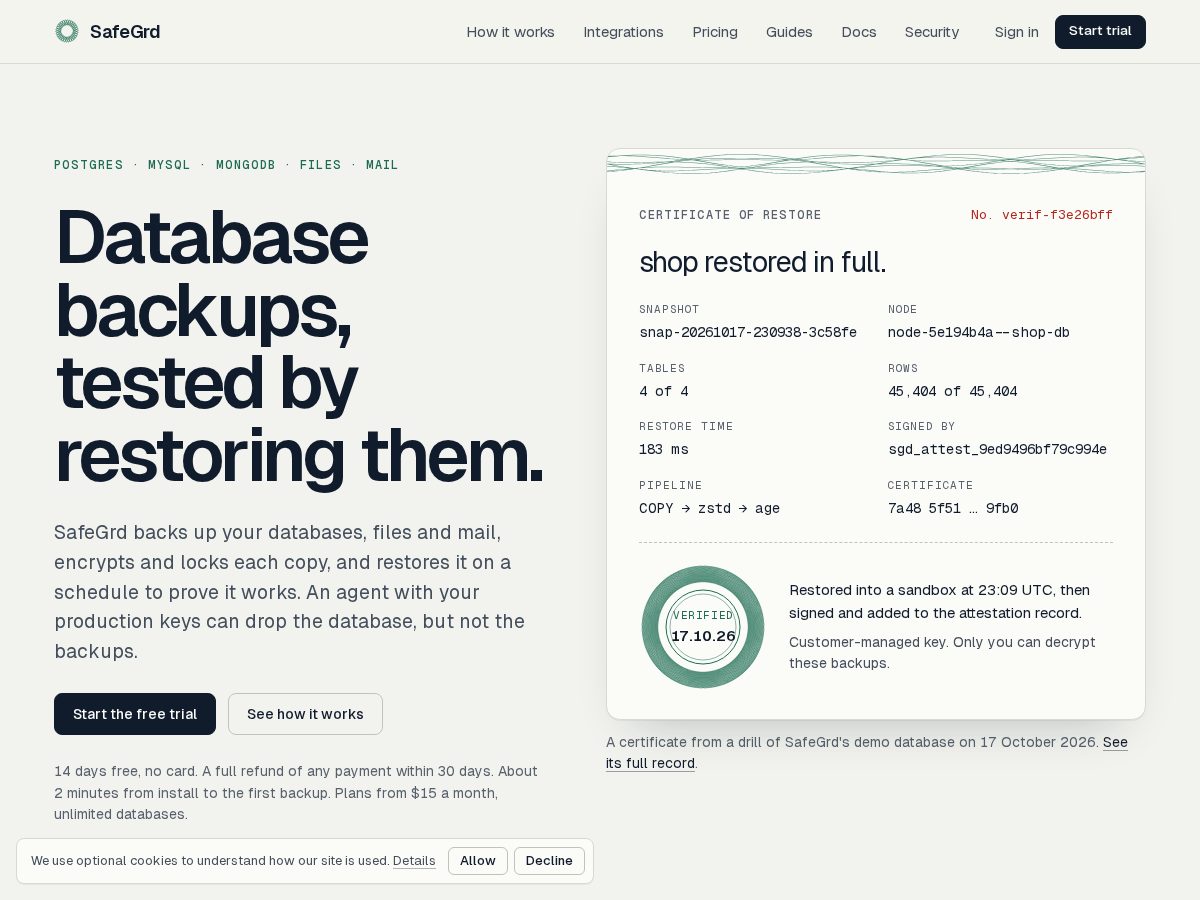Viewport: 1200px width, 900px height.
Task: Click Sign in
Action: (1016, 32)
